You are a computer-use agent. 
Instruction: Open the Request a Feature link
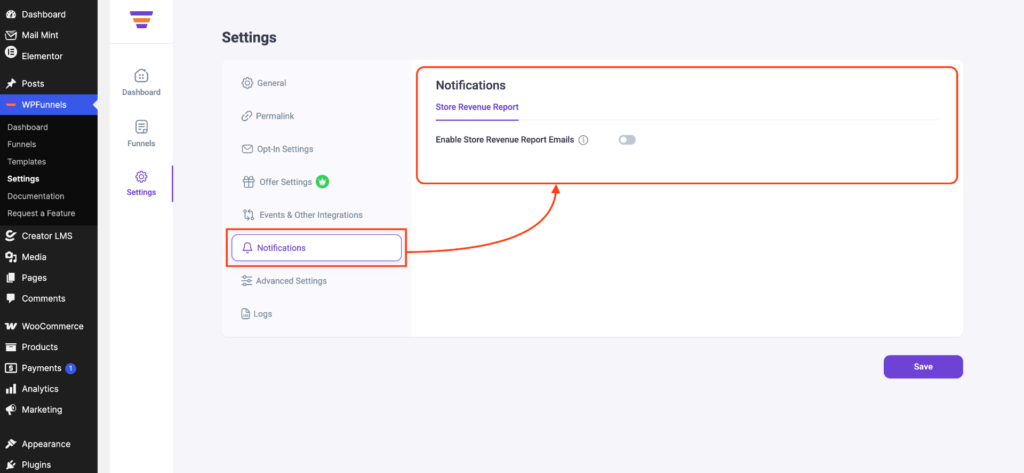tap(41, 213)
